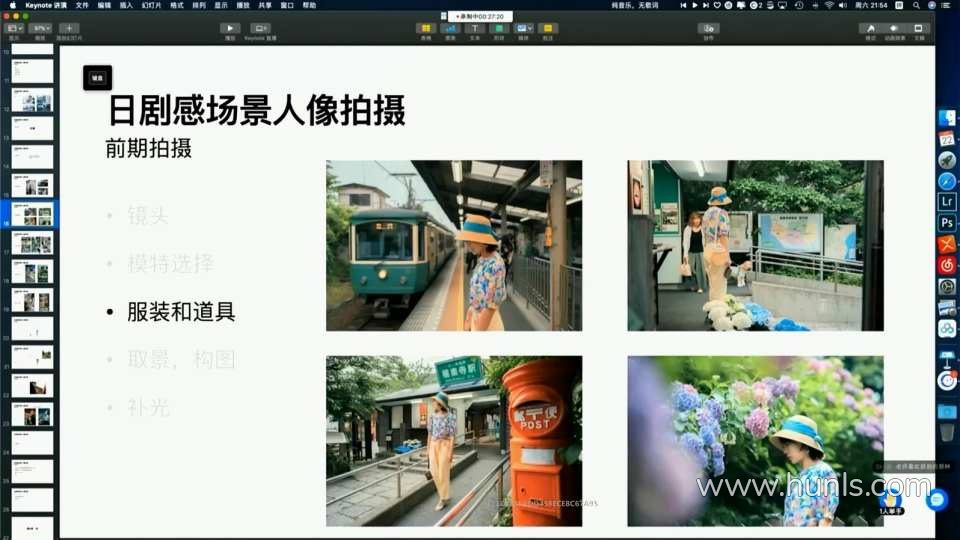The image size is (960, 540).
Task: Click the blue chat bubble button
Action: pos(937,500)
